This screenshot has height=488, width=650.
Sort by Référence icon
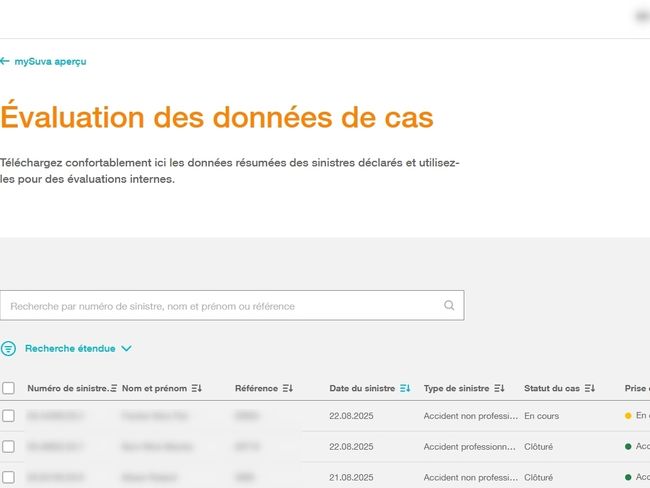[288, 388]
